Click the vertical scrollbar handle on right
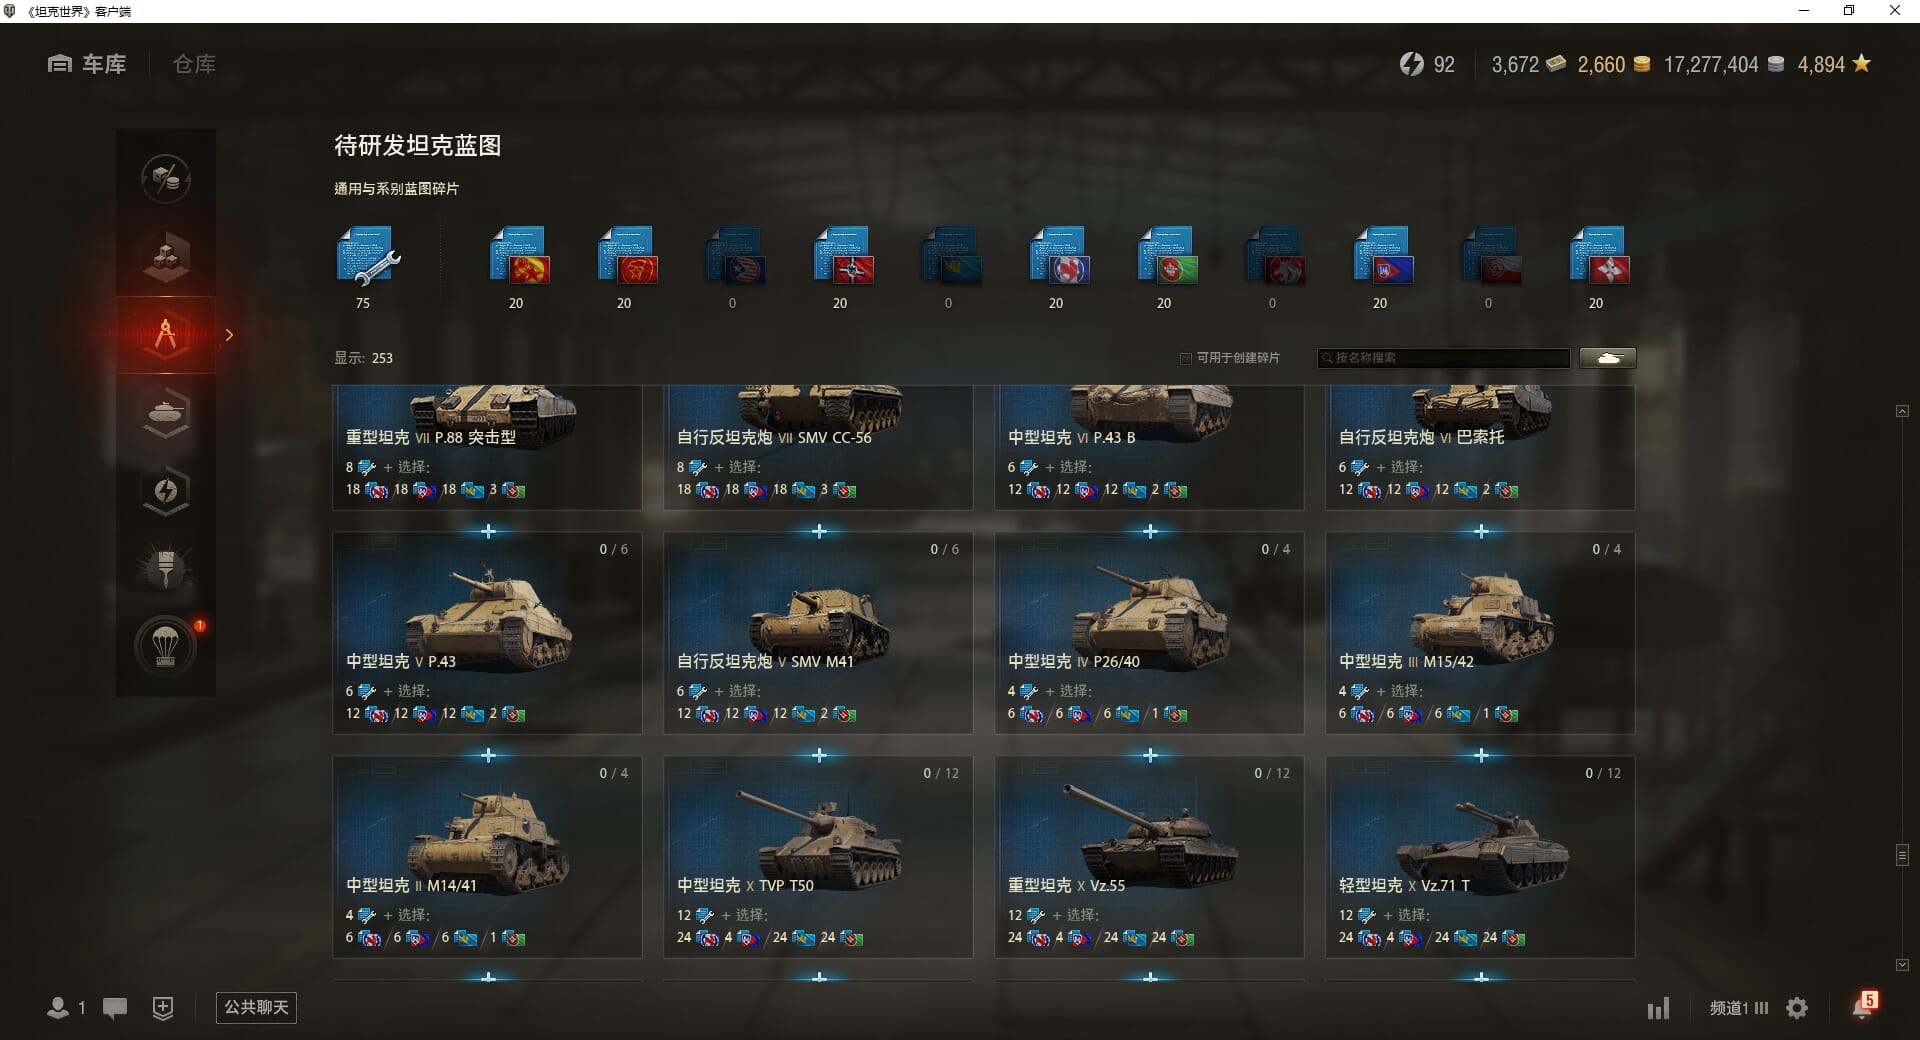Viewport: 1920px width, 1040px height. pos(1902,855)
